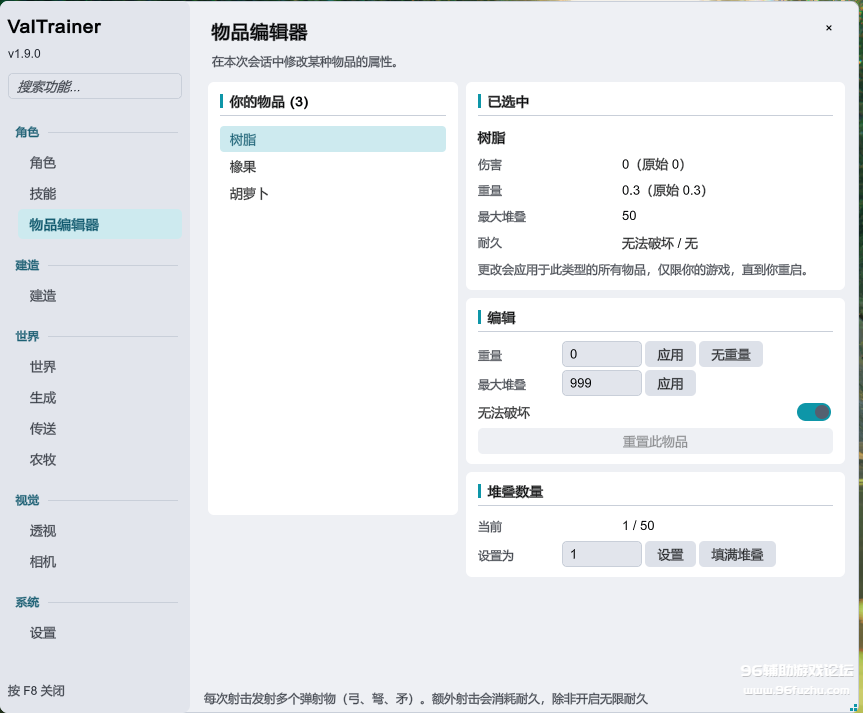
Task: Close the 物品编辑器 panel with ×
Action: pyautogui.click(x=828, y=28)
